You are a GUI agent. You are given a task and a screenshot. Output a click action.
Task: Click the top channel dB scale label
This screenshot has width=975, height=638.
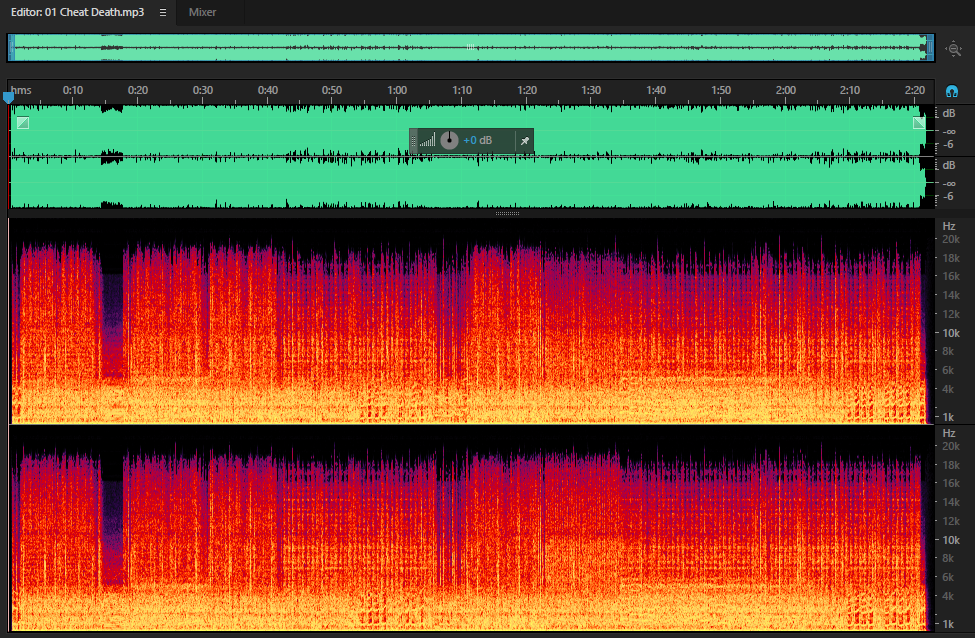click(x=948, y=113)
